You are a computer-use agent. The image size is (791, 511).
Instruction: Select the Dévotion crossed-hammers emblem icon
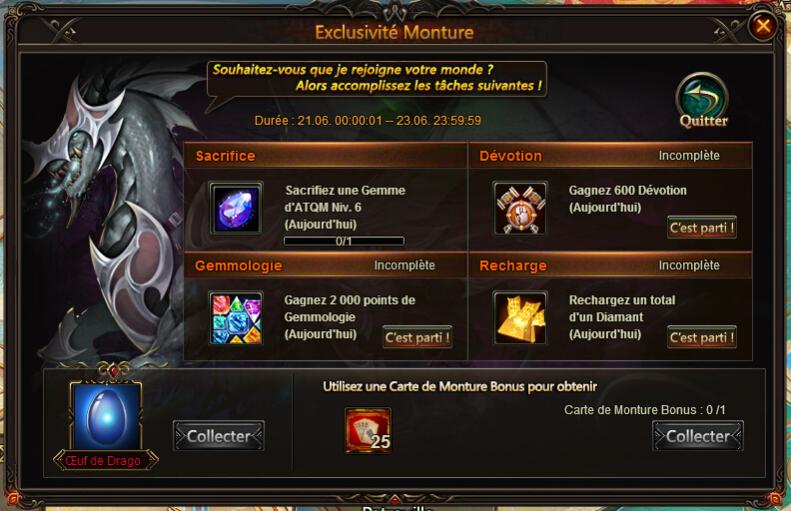tap(520, 208)
